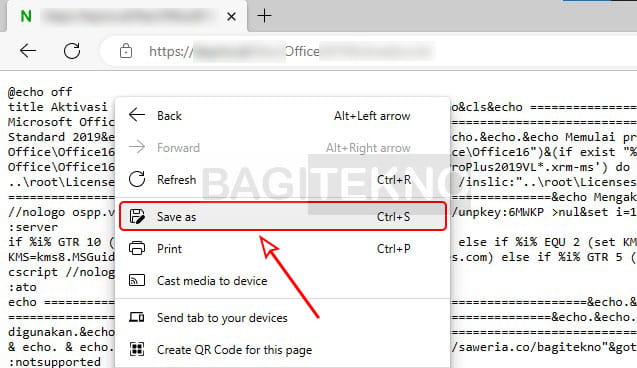Click the cast icon in menu
Screen dimensions: 637x368
137,280
